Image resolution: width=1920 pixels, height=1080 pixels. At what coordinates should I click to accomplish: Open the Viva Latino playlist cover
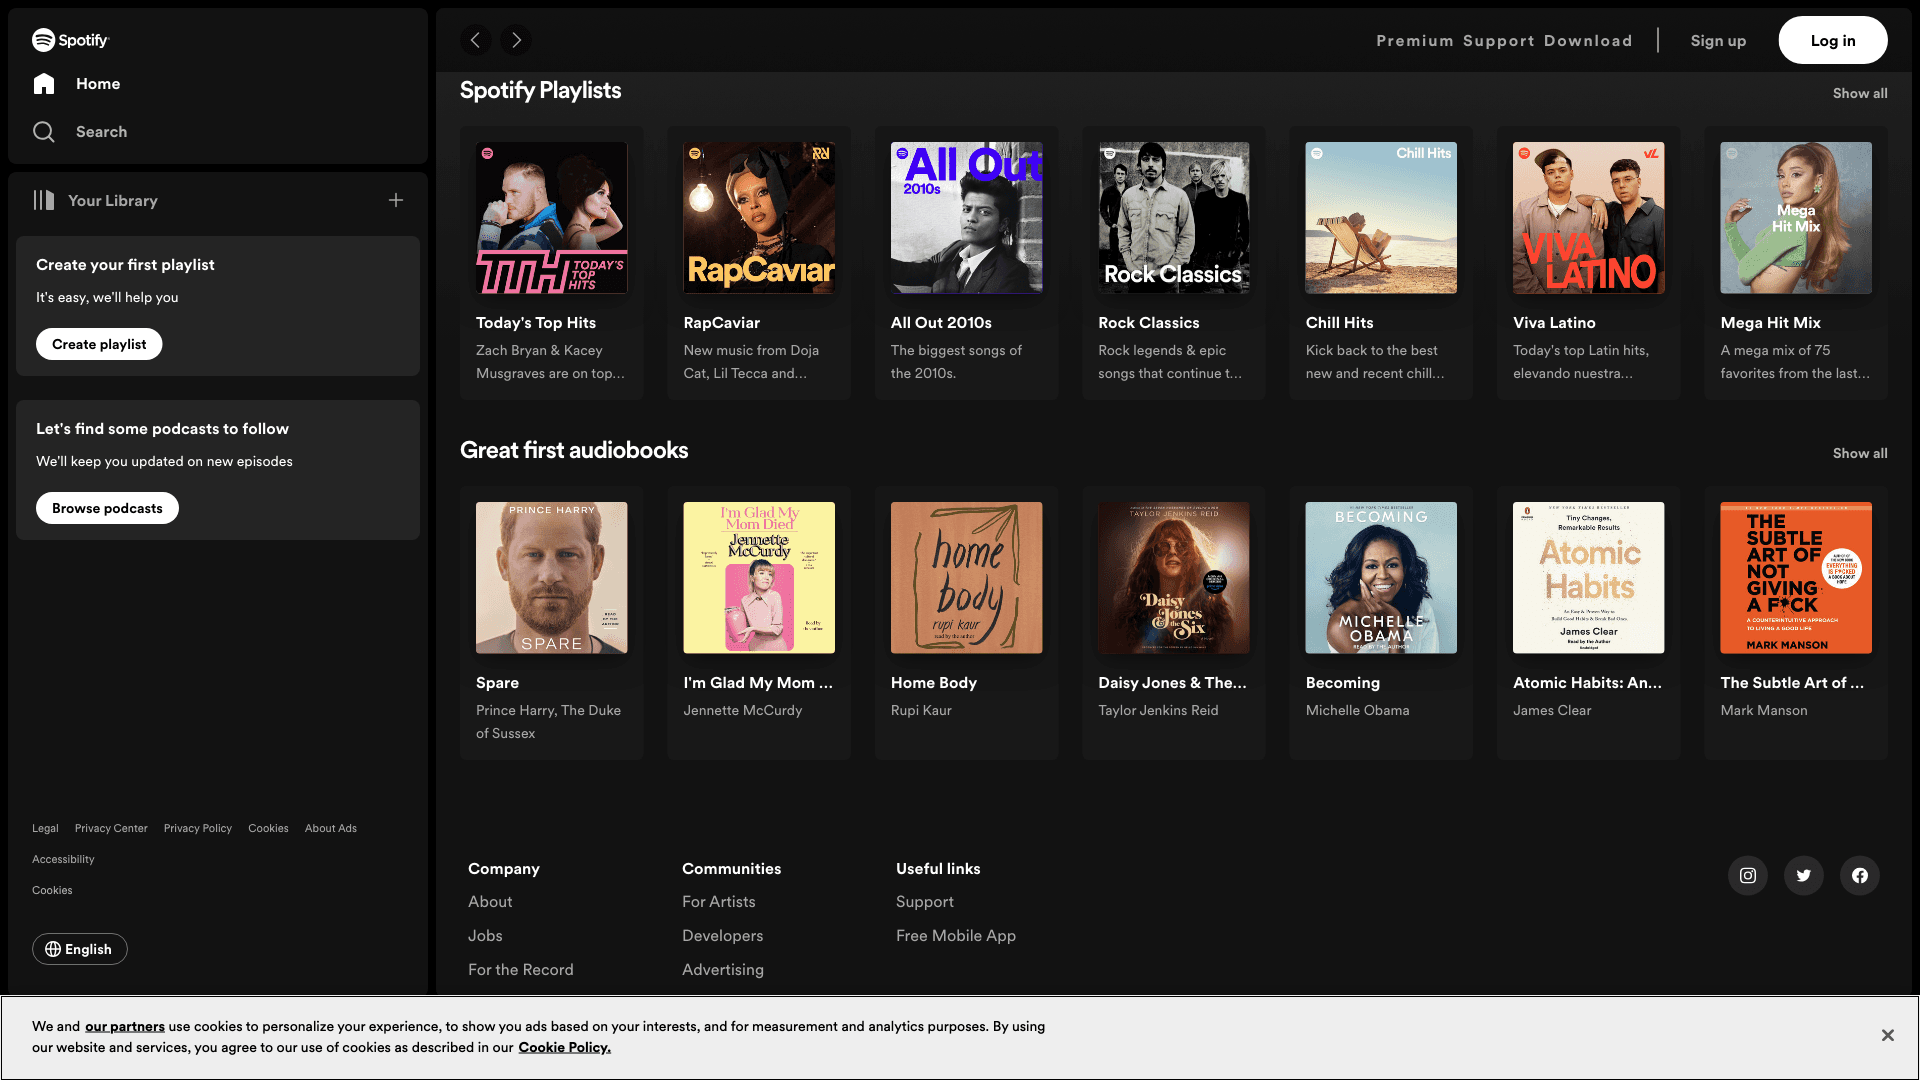(x=1589, y=218)
